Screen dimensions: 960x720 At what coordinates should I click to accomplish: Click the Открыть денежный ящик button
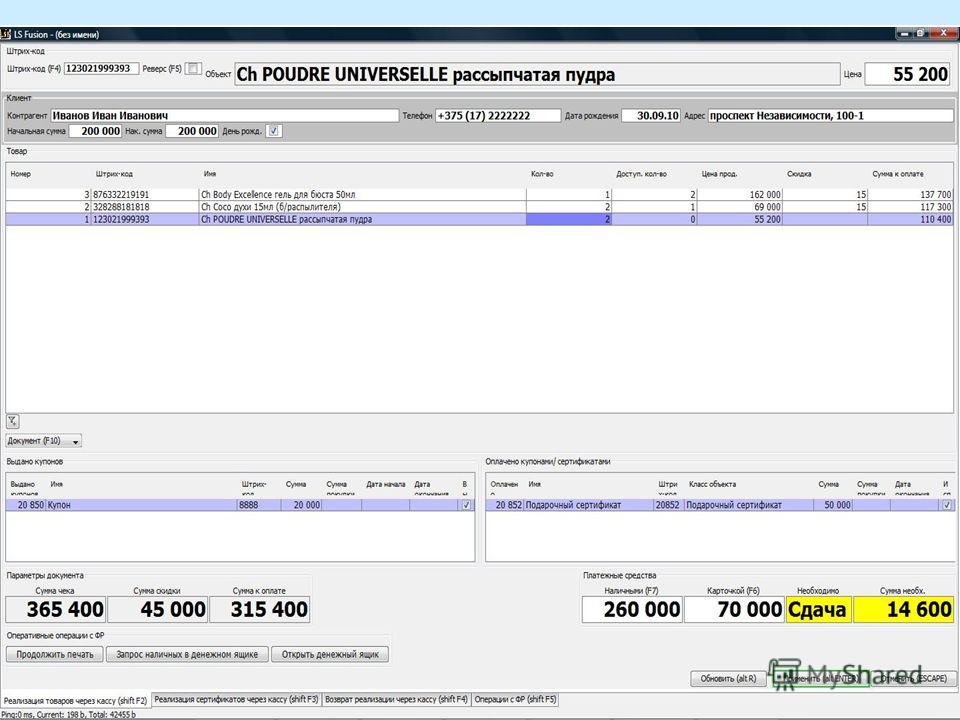click(330, 654)
